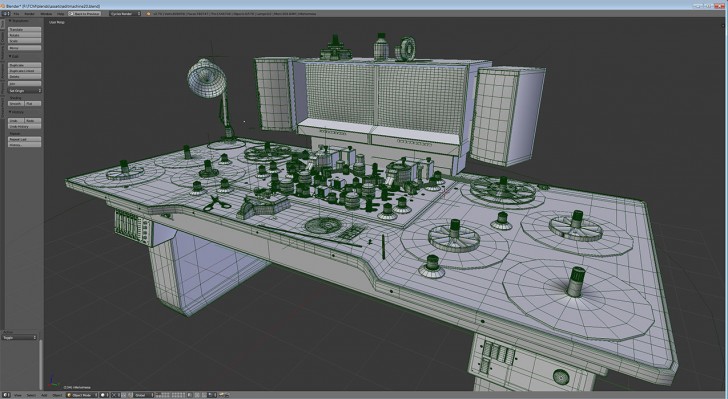728x399 pixels.
Task: Click the Redo button
Action: [x=33, y=121]
